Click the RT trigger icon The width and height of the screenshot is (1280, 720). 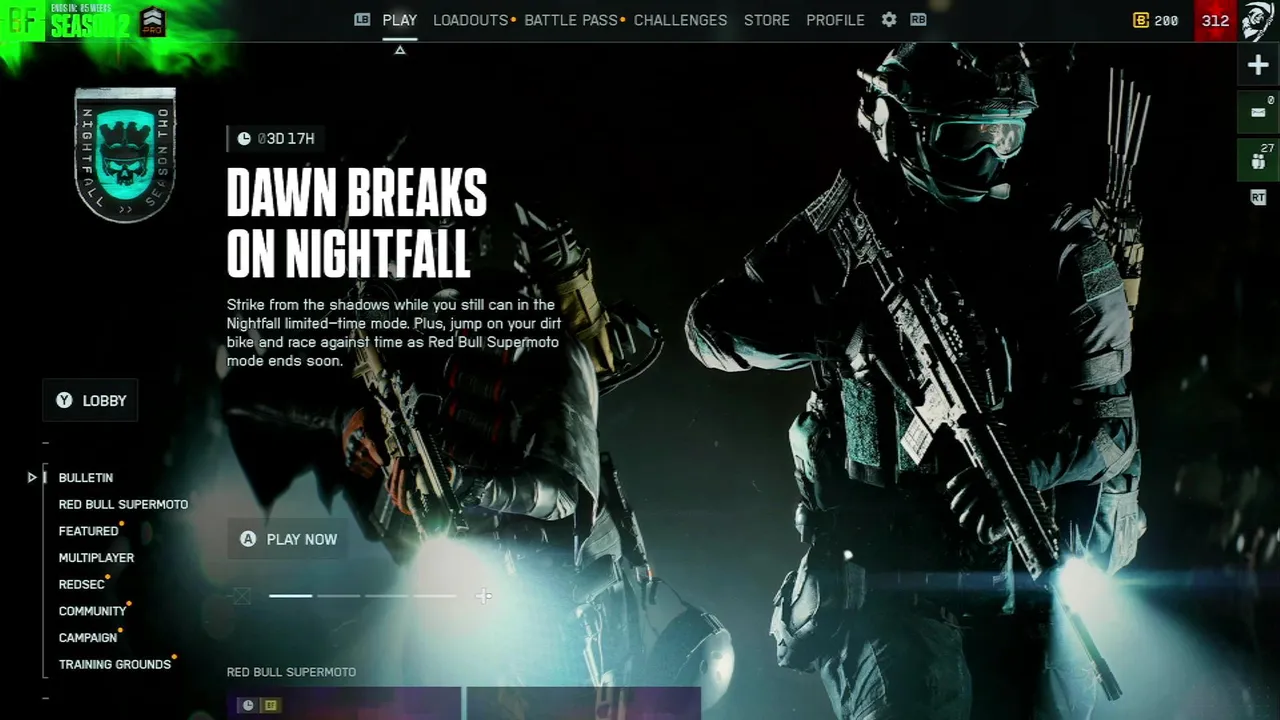(1258, 198)
